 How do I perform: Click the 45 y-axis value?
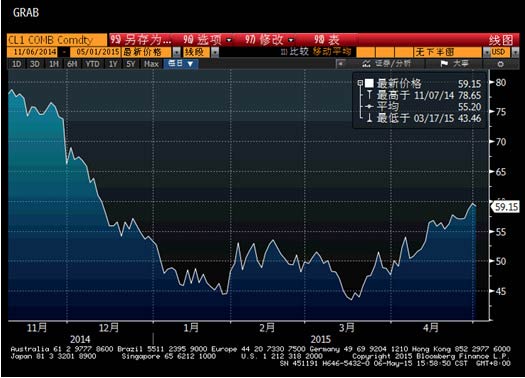501,291
